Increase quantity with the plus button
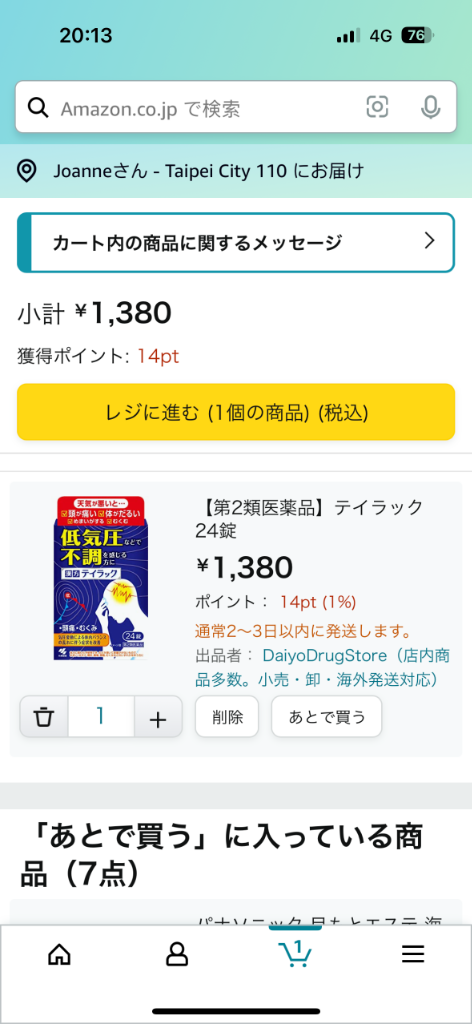 pyautogui.click(x=158, y=717)
